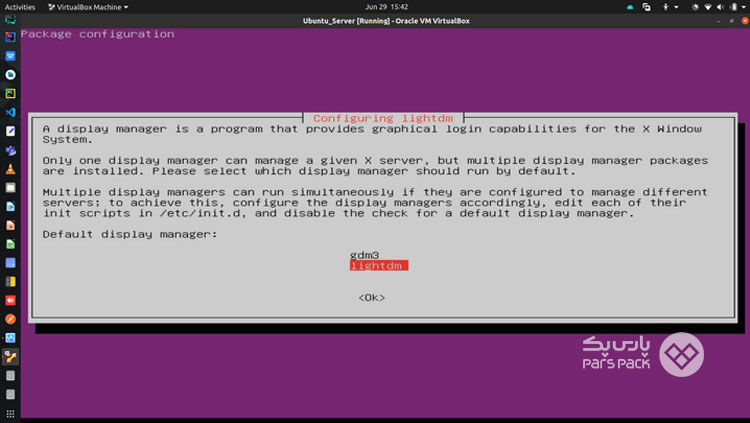Open the Files manager dock icon
The image size is (750, 423).
[10, 187]
